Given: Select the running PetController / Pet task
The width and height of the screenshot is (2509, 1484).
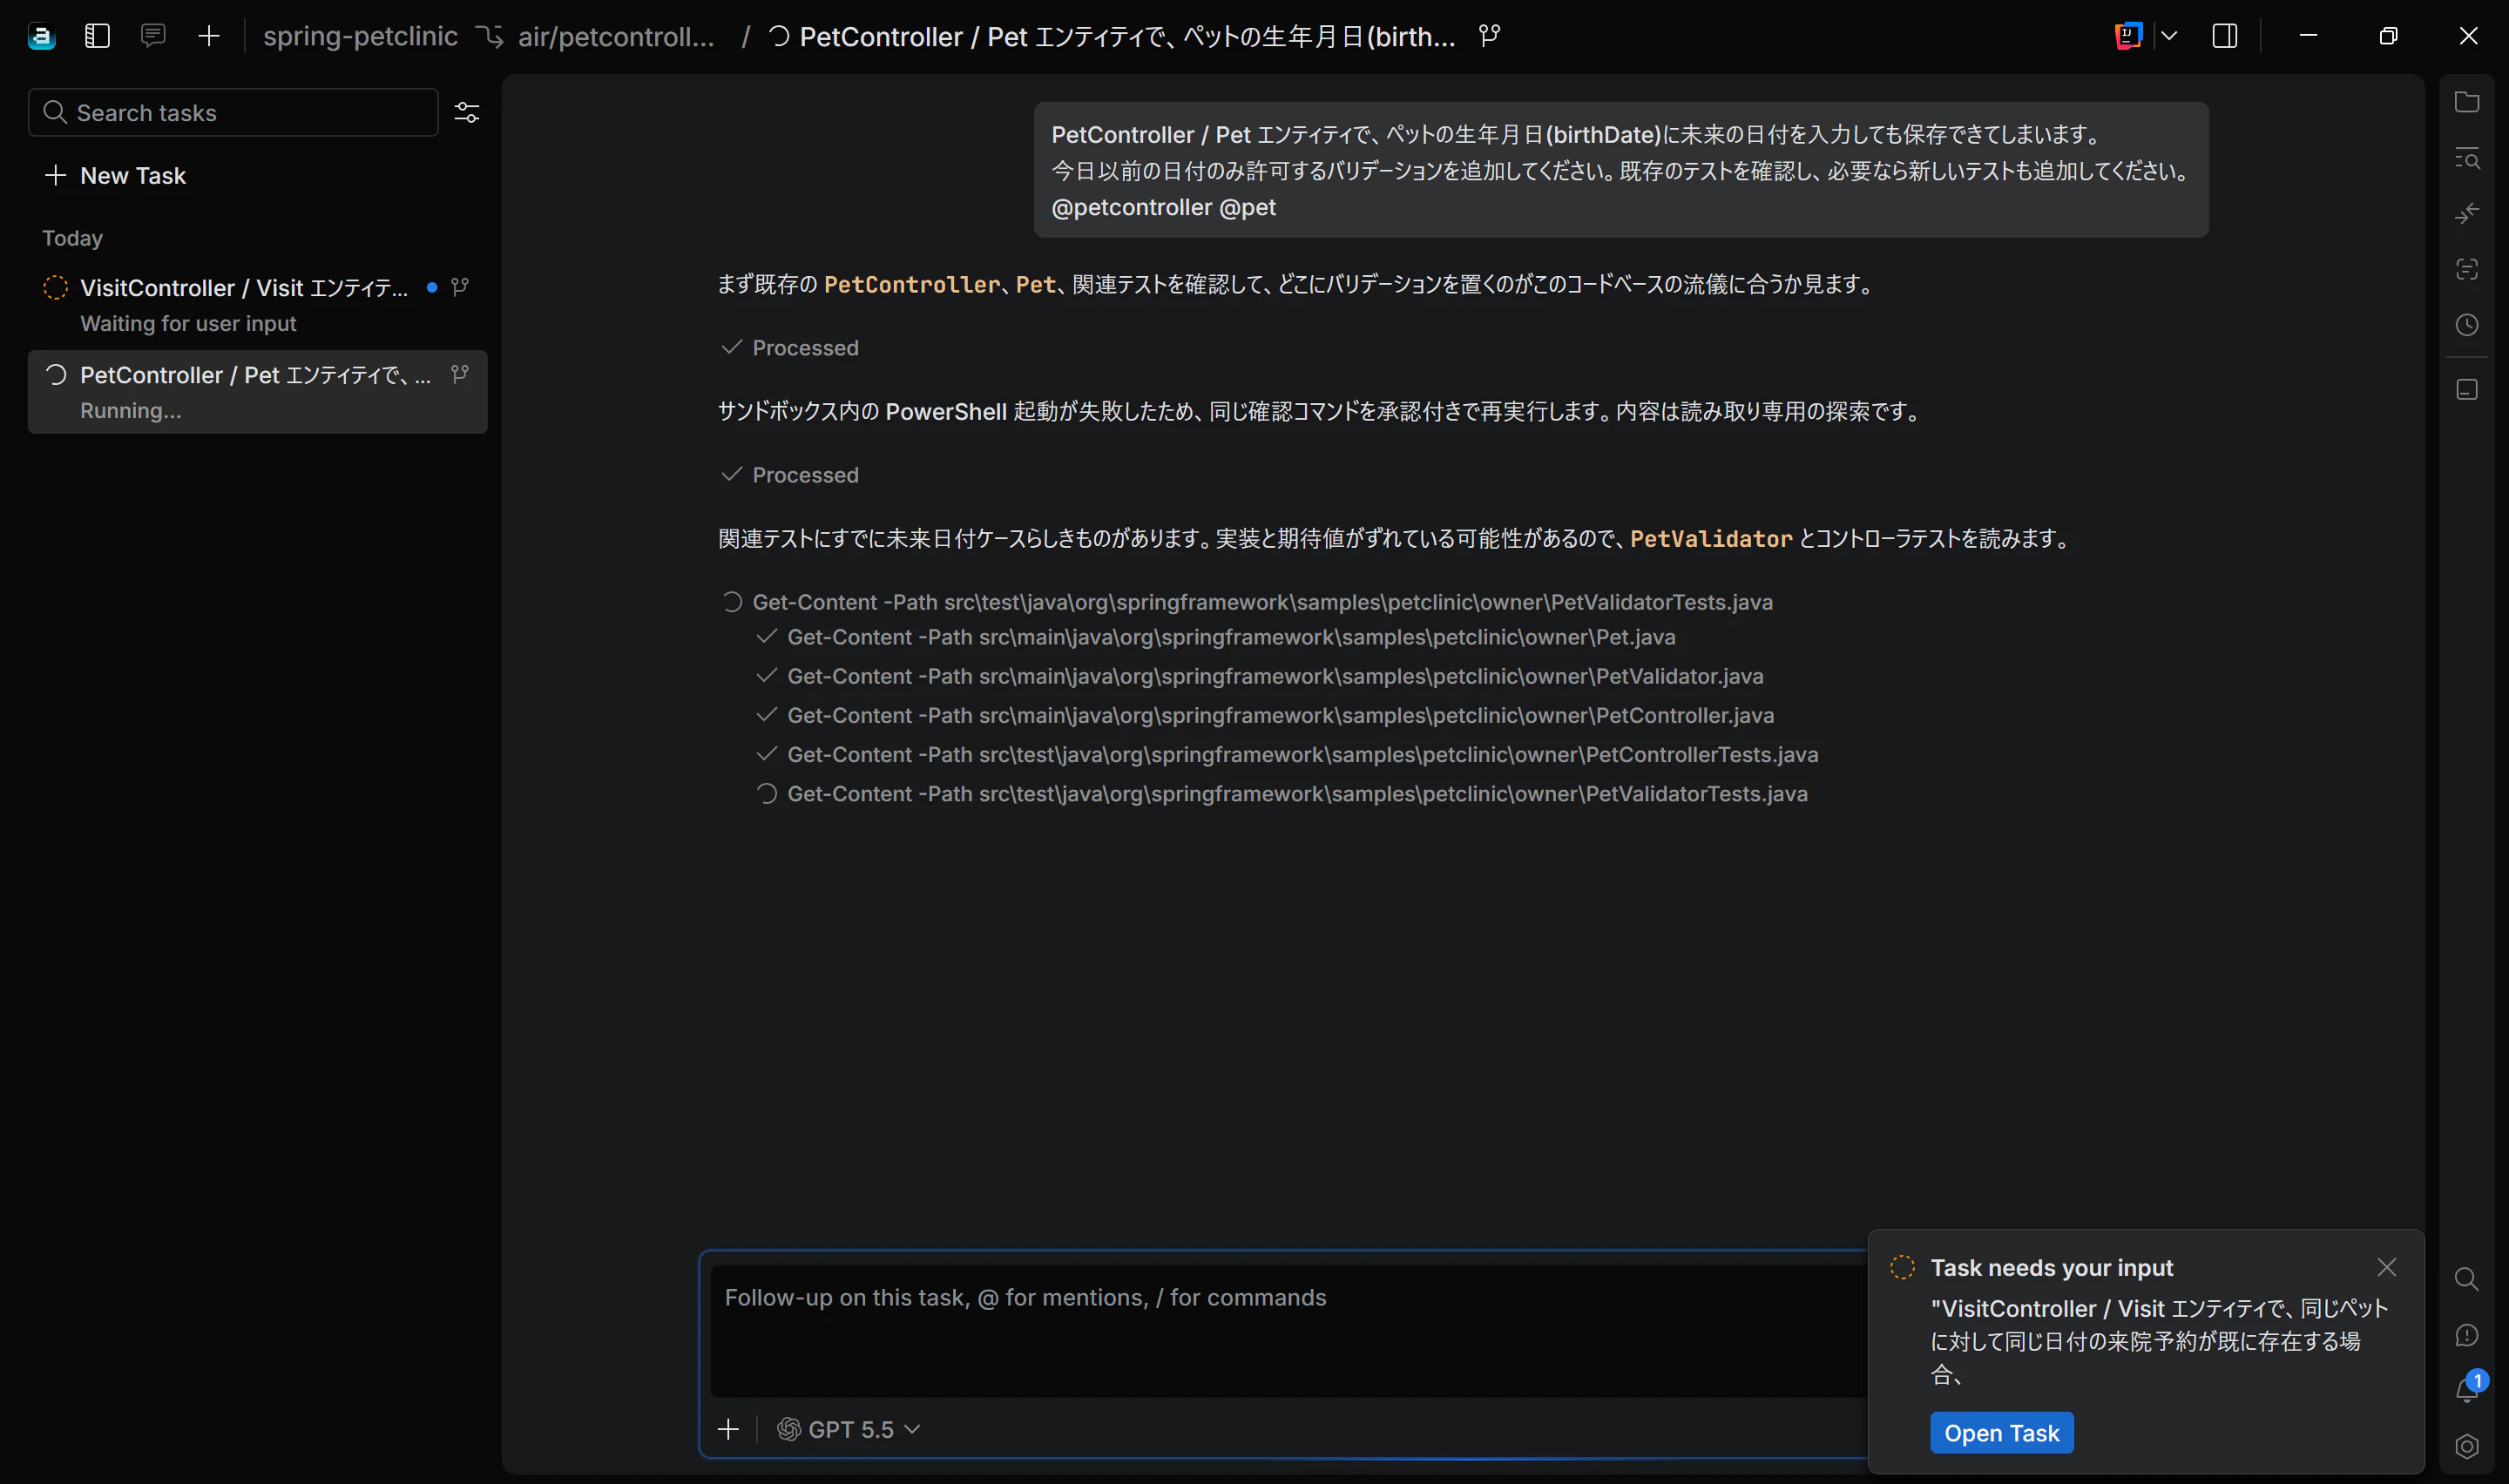Looking at the screenshot, I should [258, 391].
